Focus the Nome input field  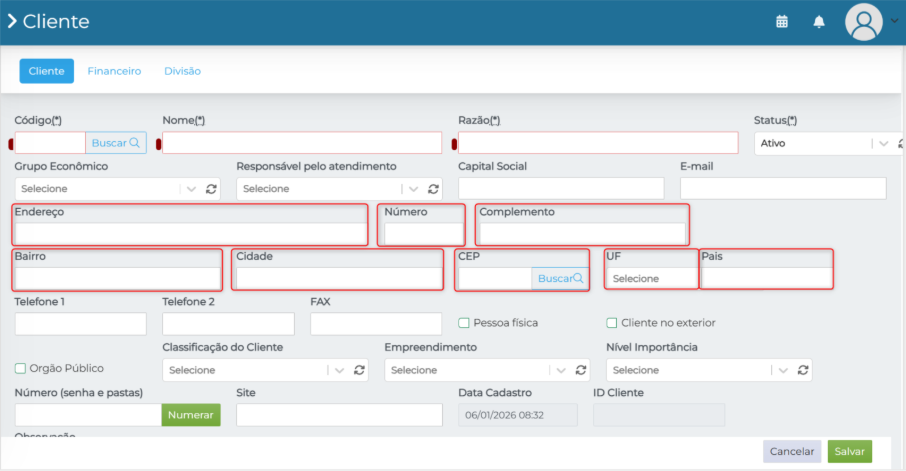pos(302,143)
